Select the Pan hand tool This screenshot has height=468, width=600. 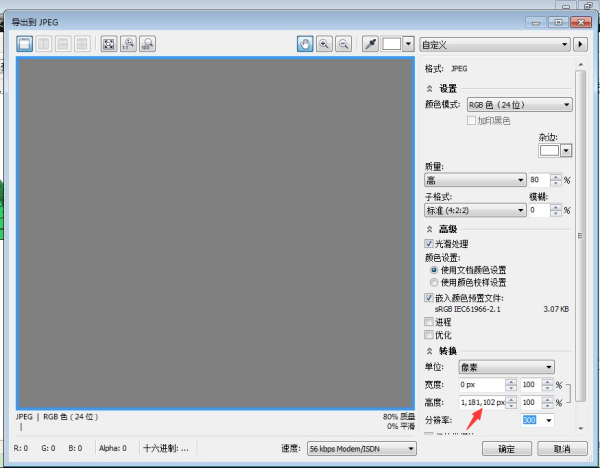[305, 44]
